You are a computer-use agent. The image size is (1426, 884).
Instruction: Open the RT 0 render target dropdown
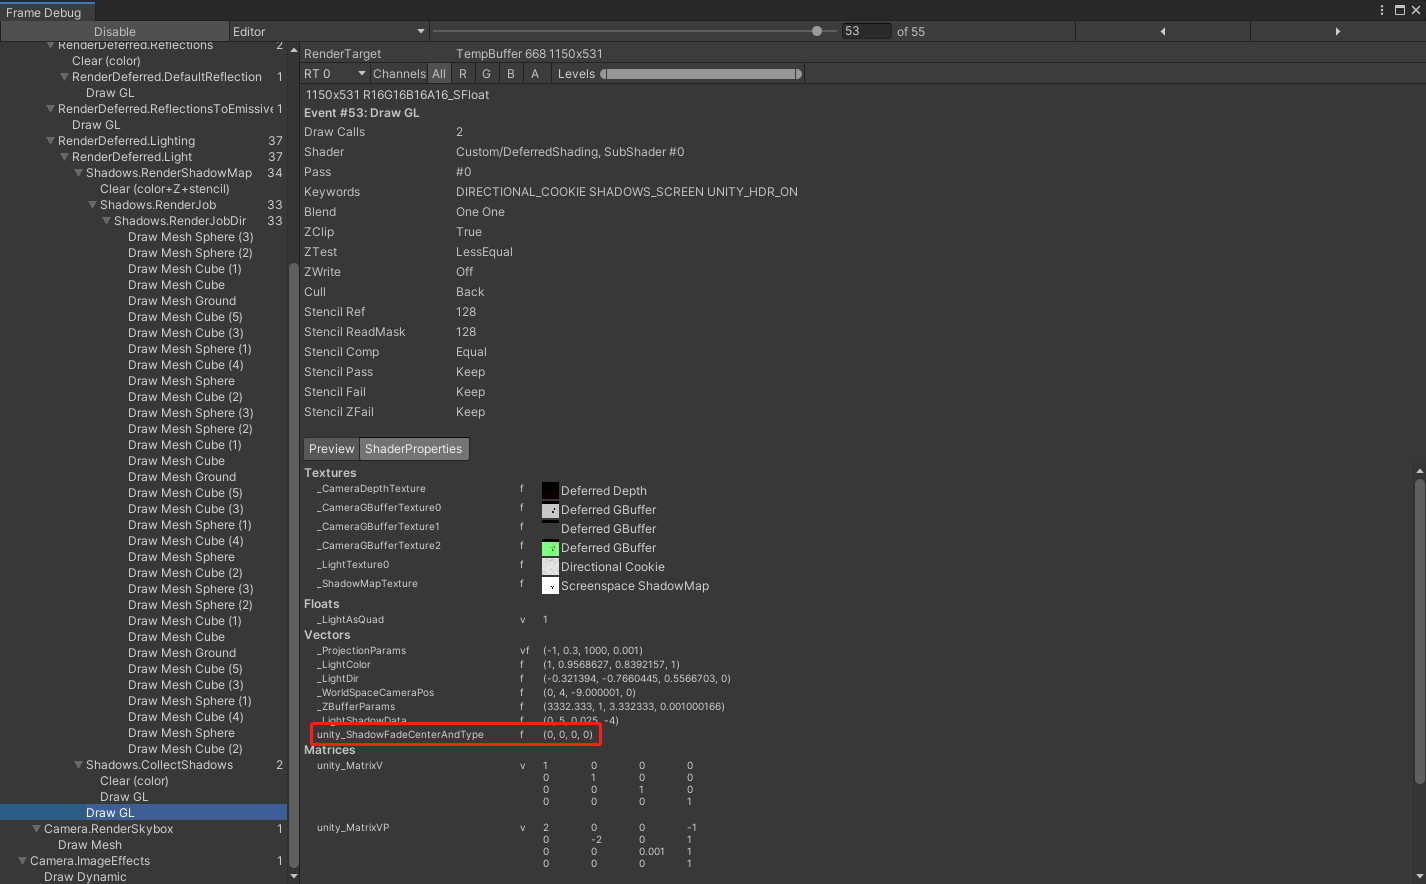pyautogui.click(x=335, y=74)
